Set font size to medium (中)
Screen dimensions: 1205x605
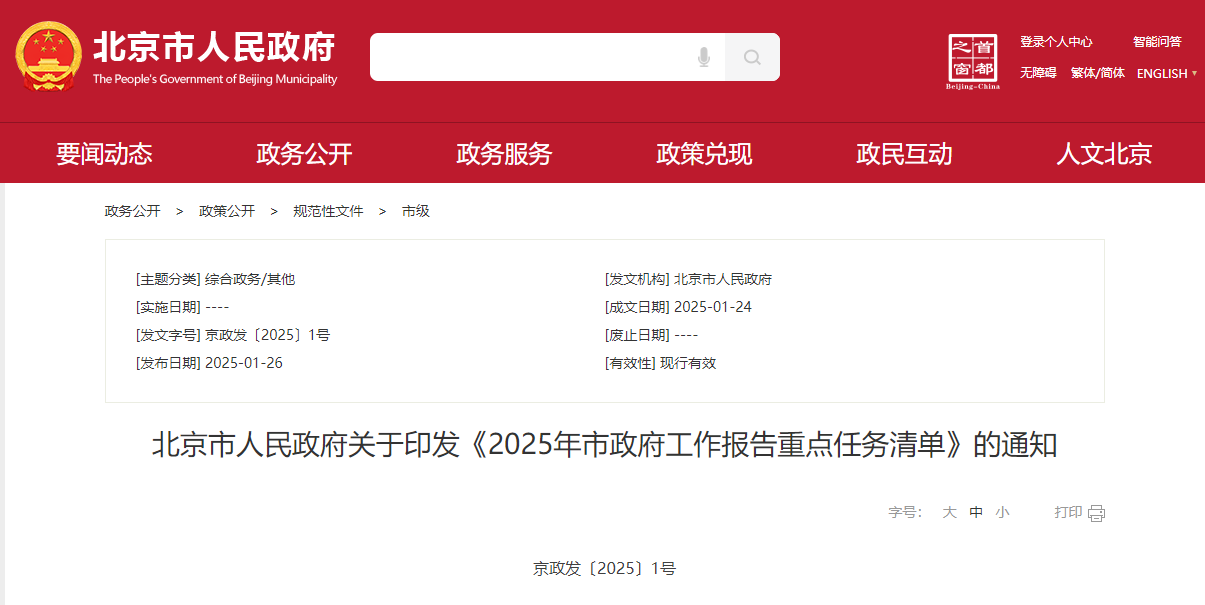[976, 512]
